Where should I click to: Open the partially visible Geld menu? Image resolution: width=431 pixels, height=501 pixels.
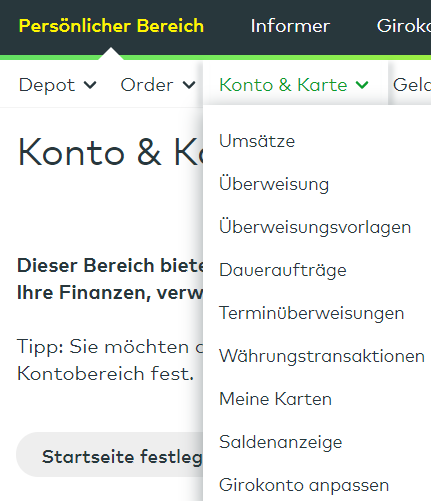(x=412, y=85)
